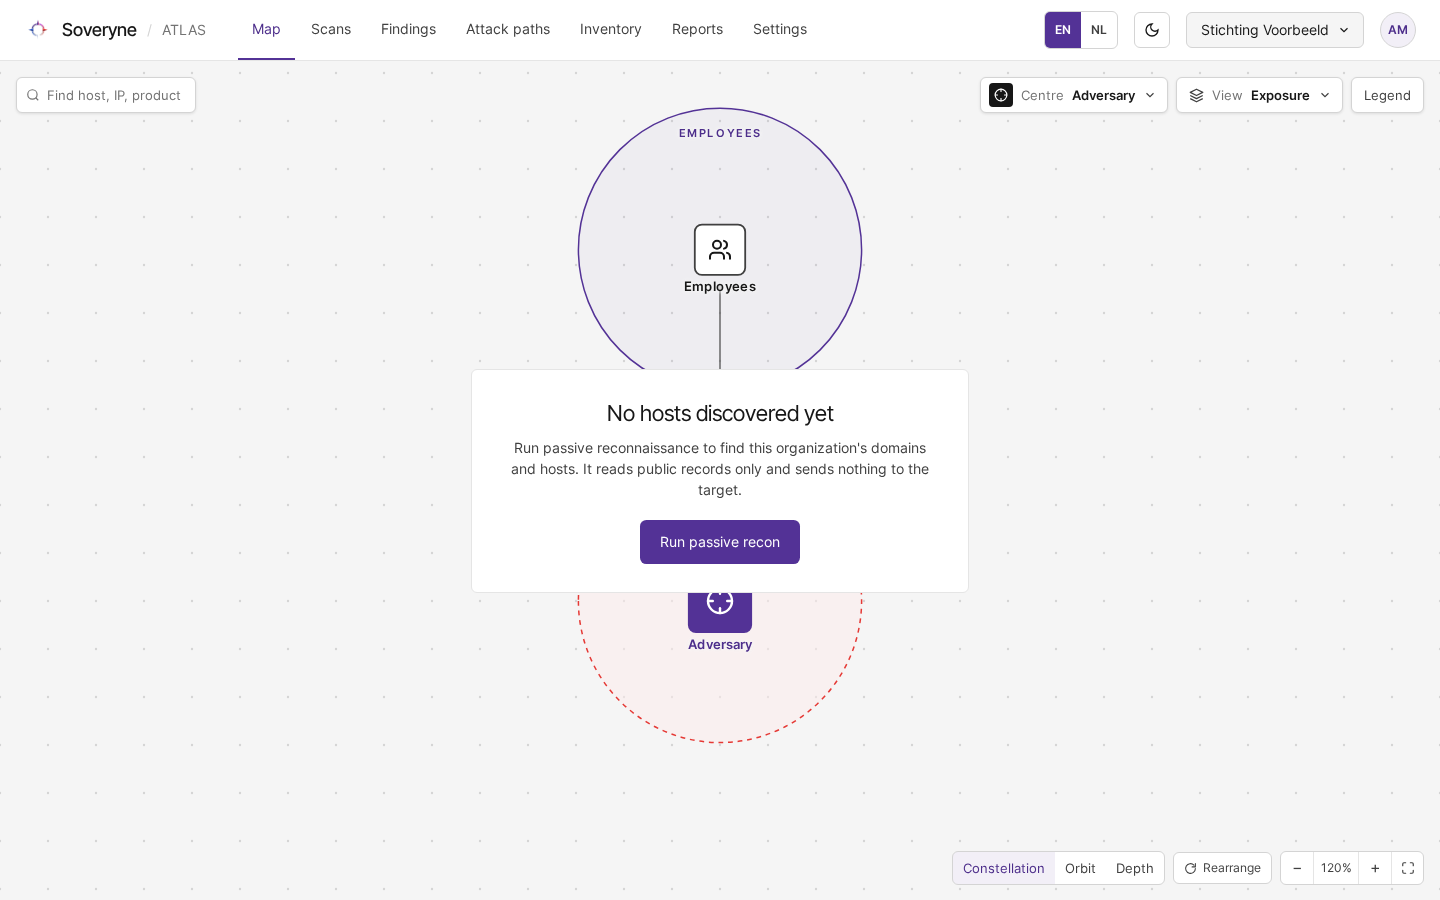Switch language to NL
1440x900 pixels.
point(1099,30)
